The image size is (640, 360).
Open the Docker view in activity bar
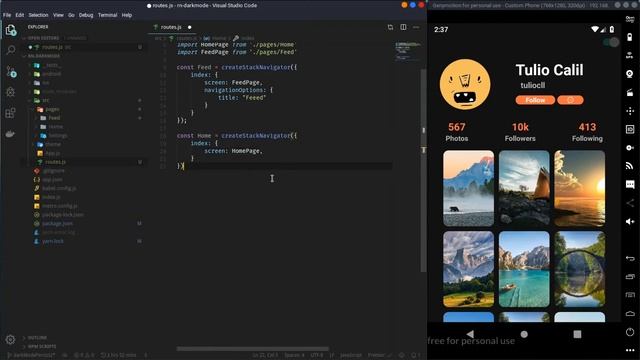coord(11,133)
